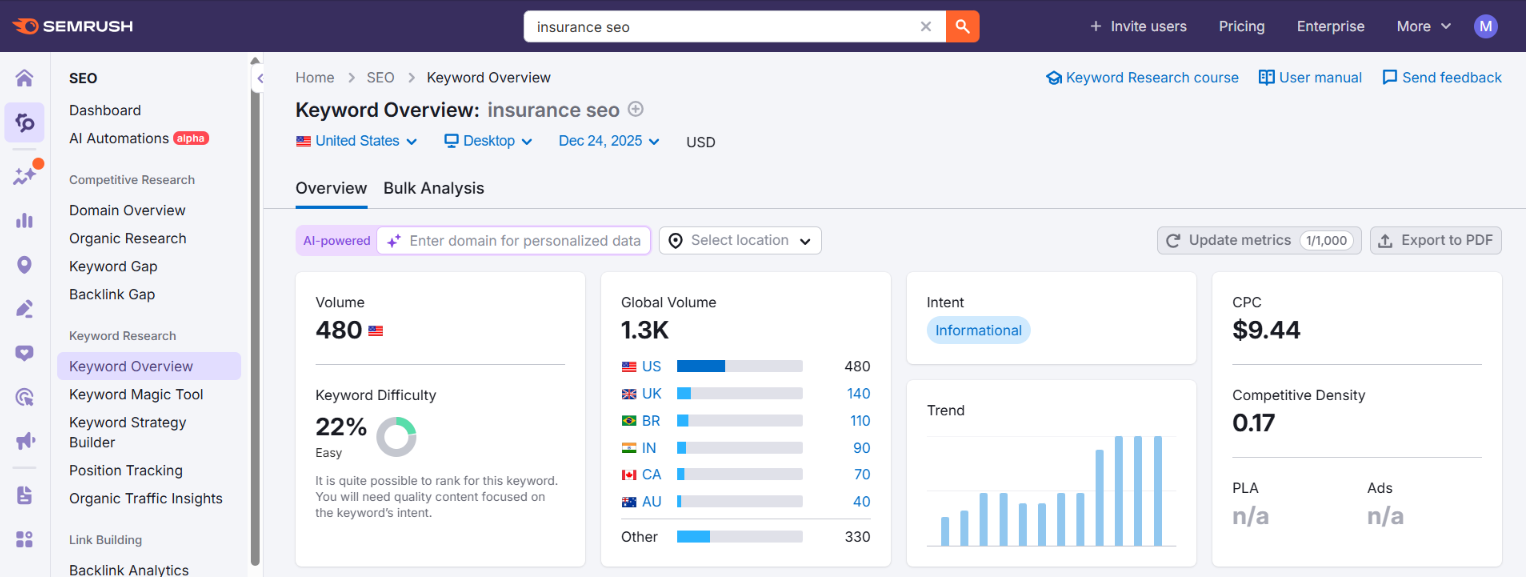Expand the Desktop device dropdown
This screenshot has width=1526, height=577.
(488, 141)
